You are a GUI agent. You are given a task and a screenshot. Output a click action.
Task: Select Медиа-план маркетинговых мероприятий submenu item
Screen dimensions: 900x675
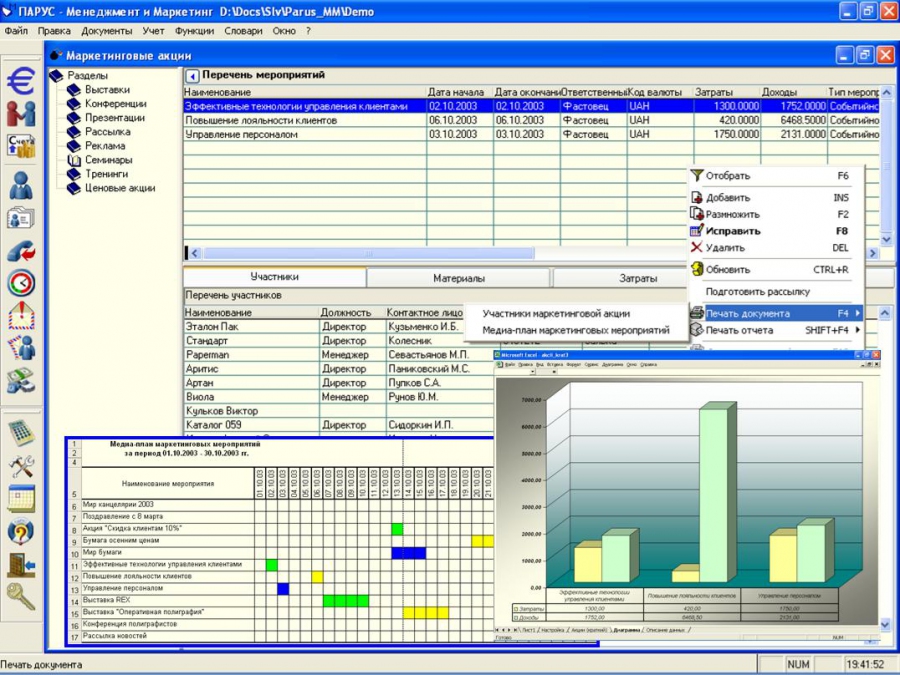[x=576, y=330]
